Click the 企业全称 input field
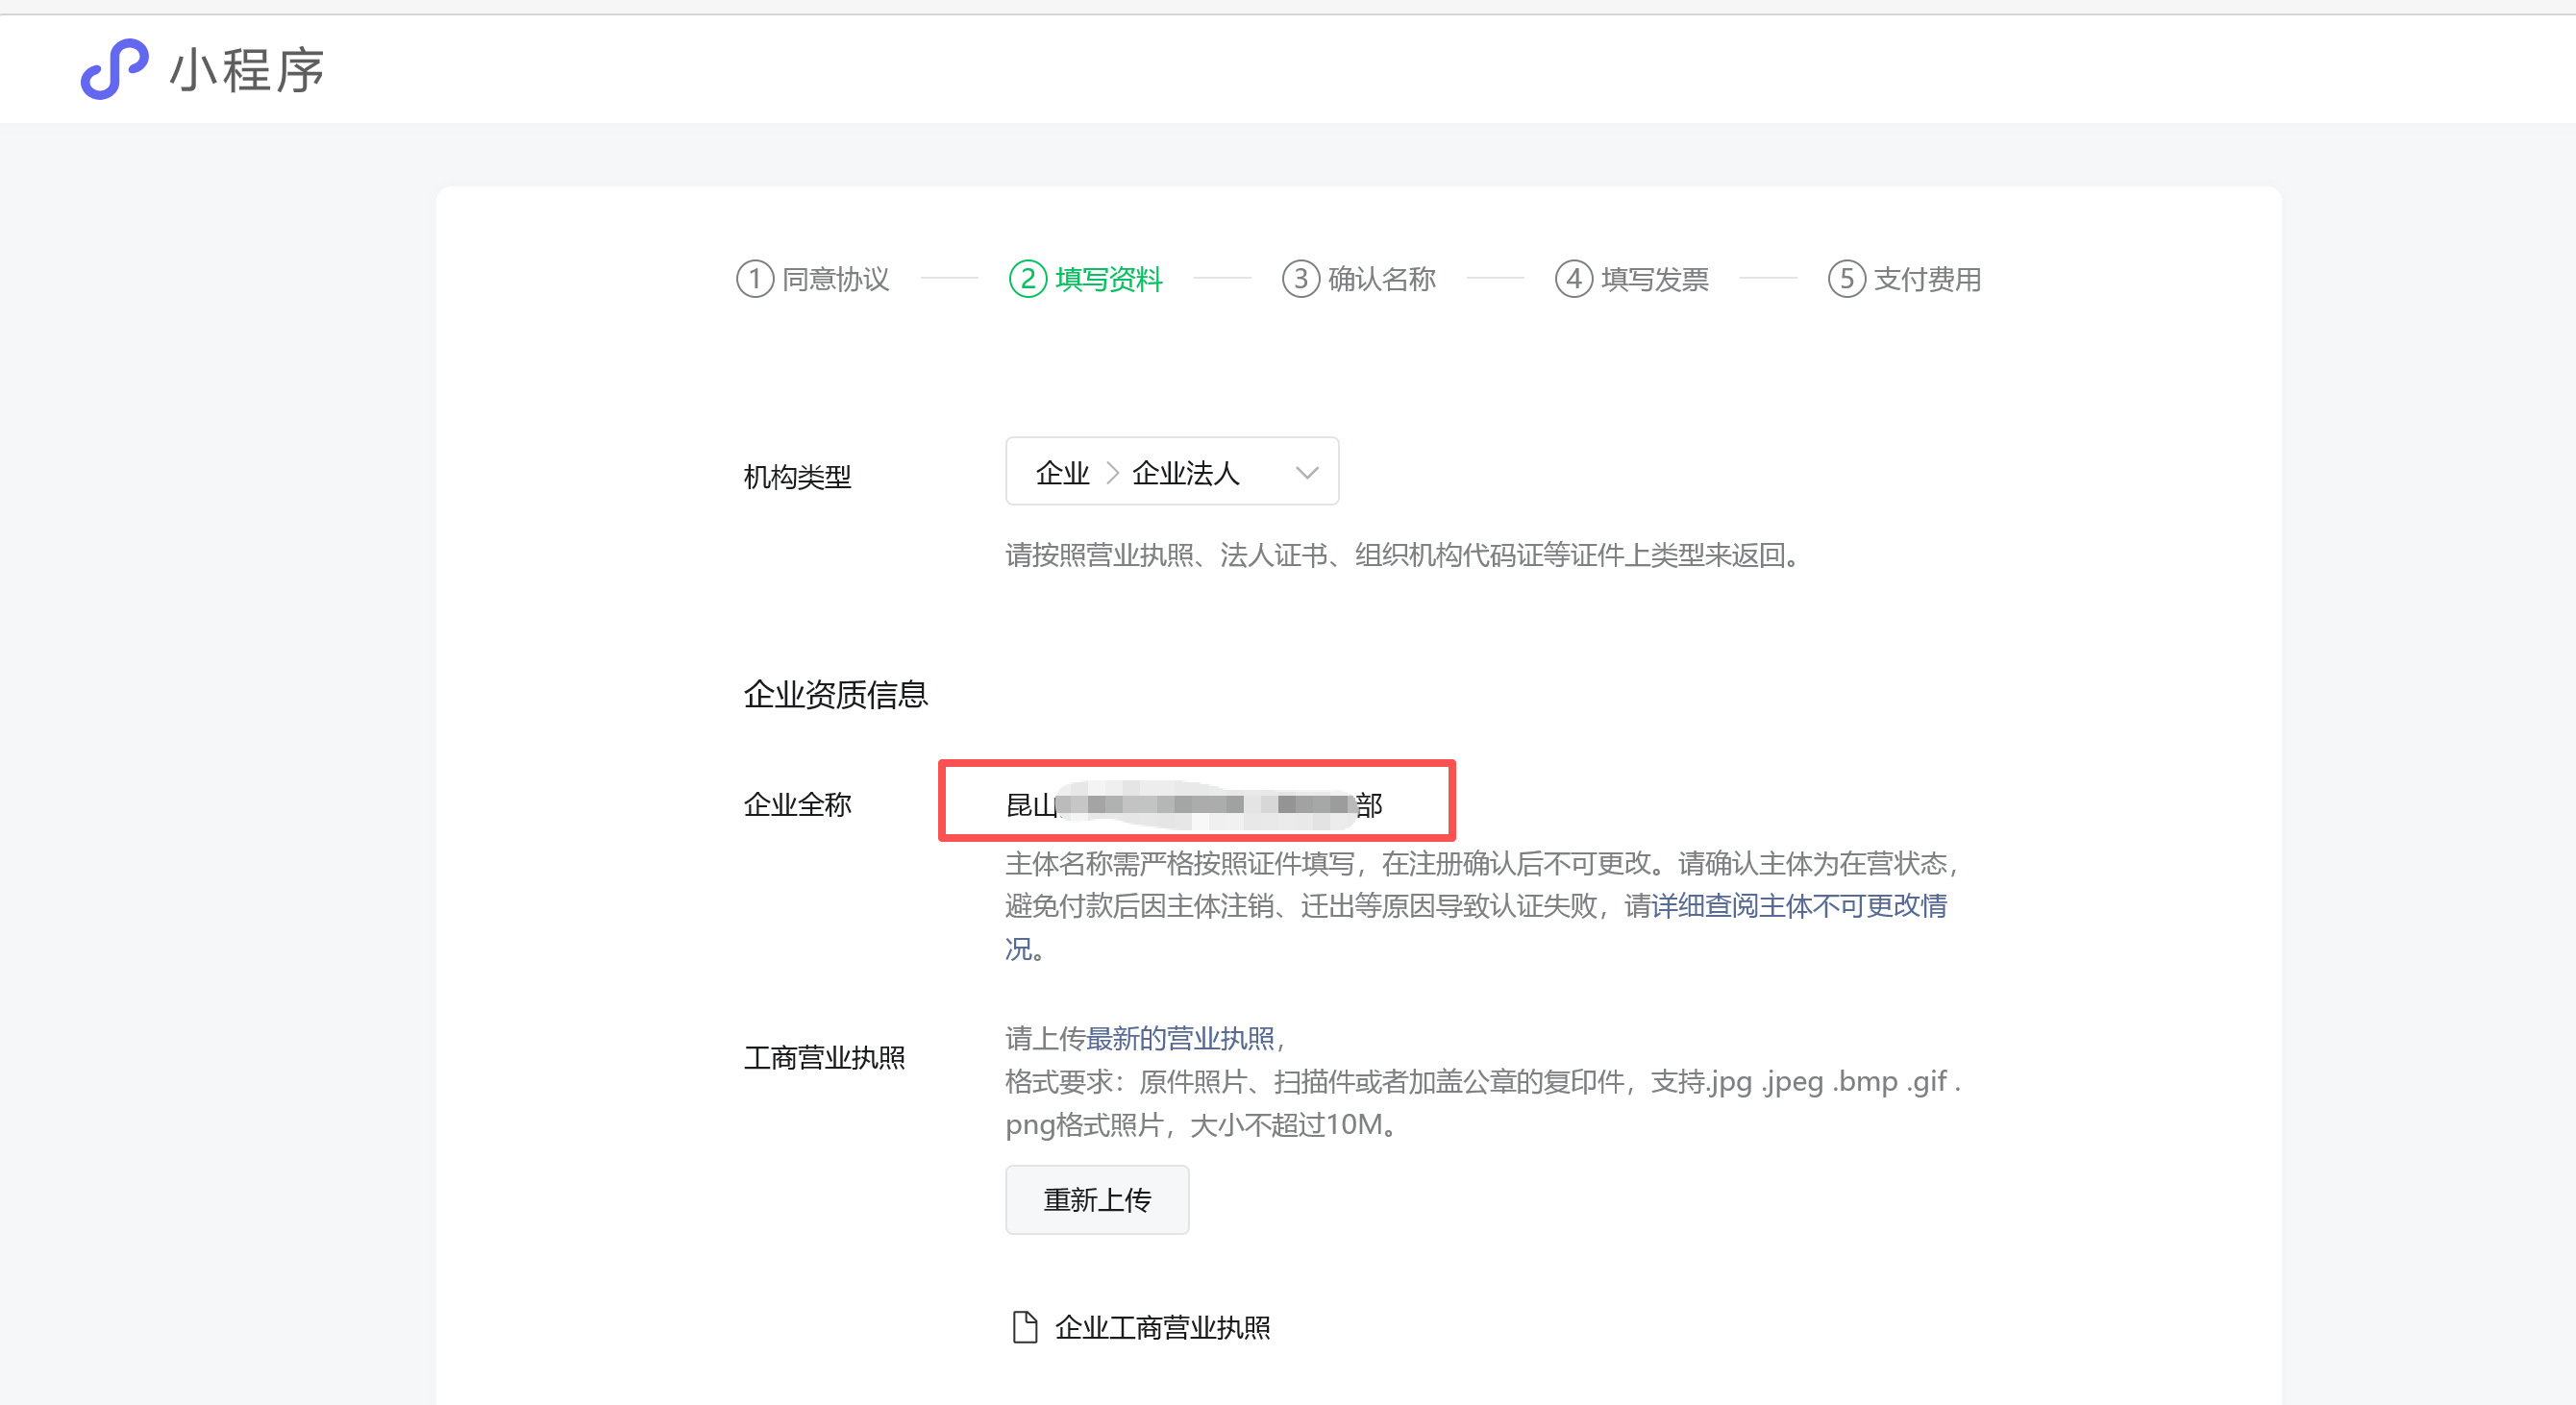2576x1405 pixels. click(1196, 804)
